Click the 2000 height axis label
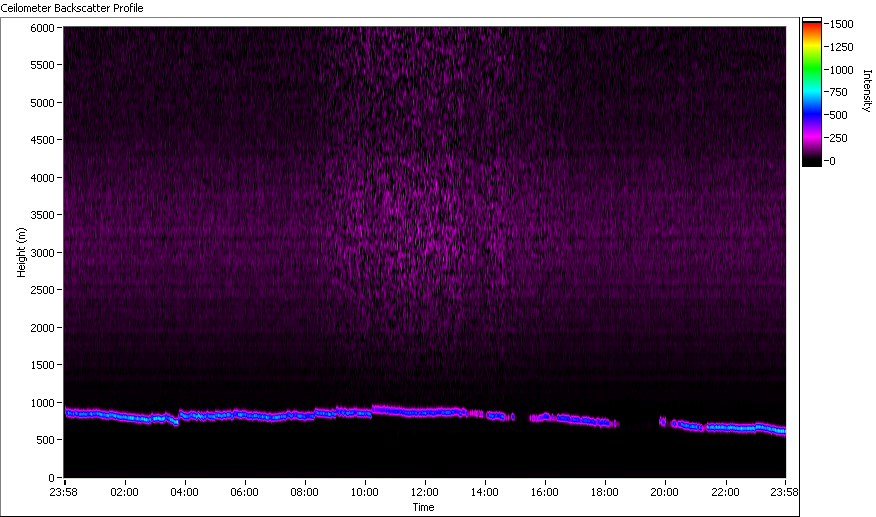 [x=42, y=328]
